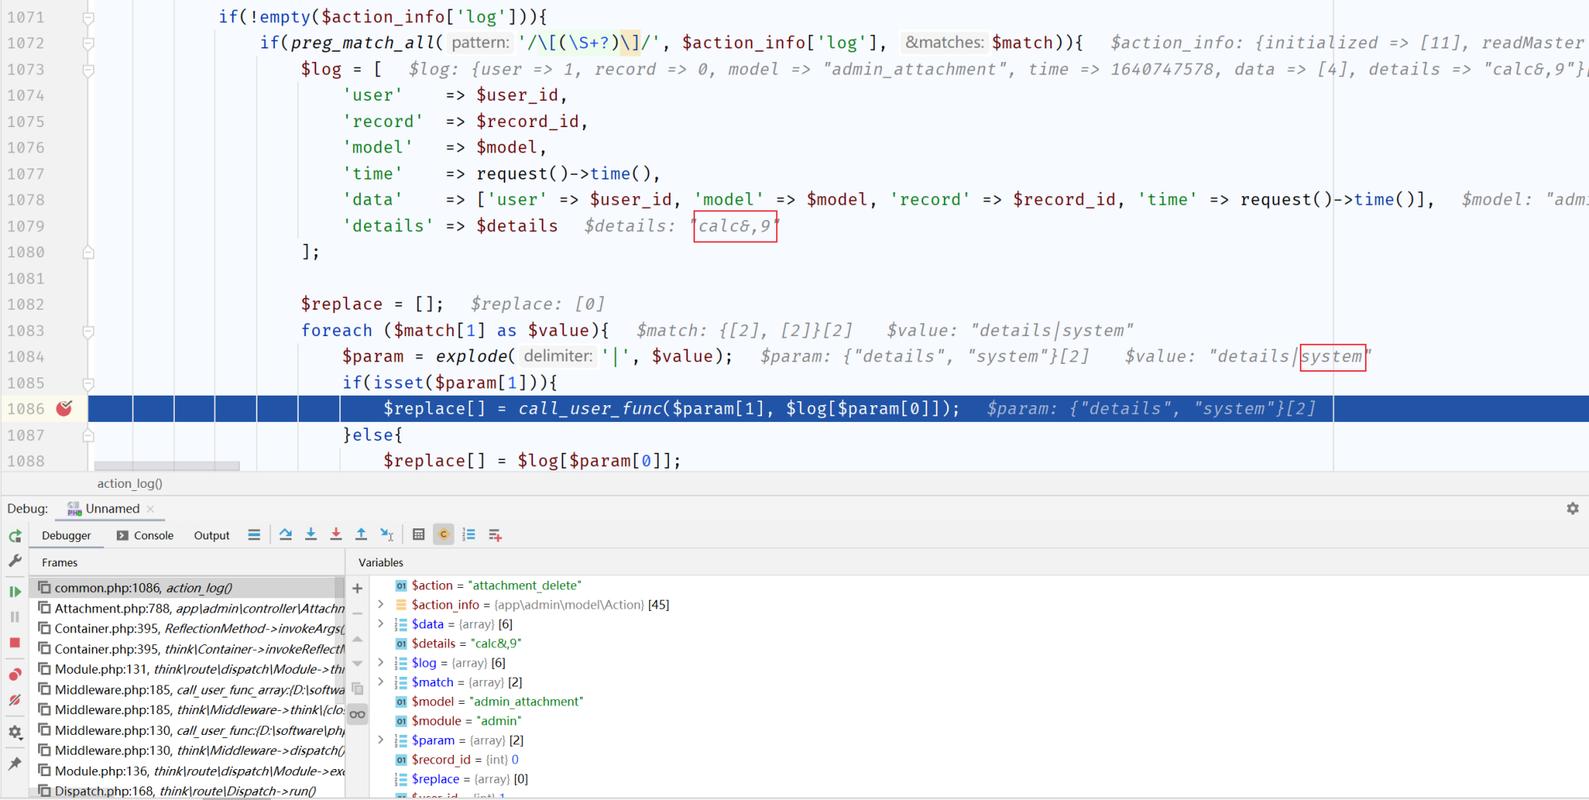Viewport: 1589px width, 800px height.
Task: Place cursor on call_user_func at line 1086
Action: pyautogui.click(x=590, y=408)
